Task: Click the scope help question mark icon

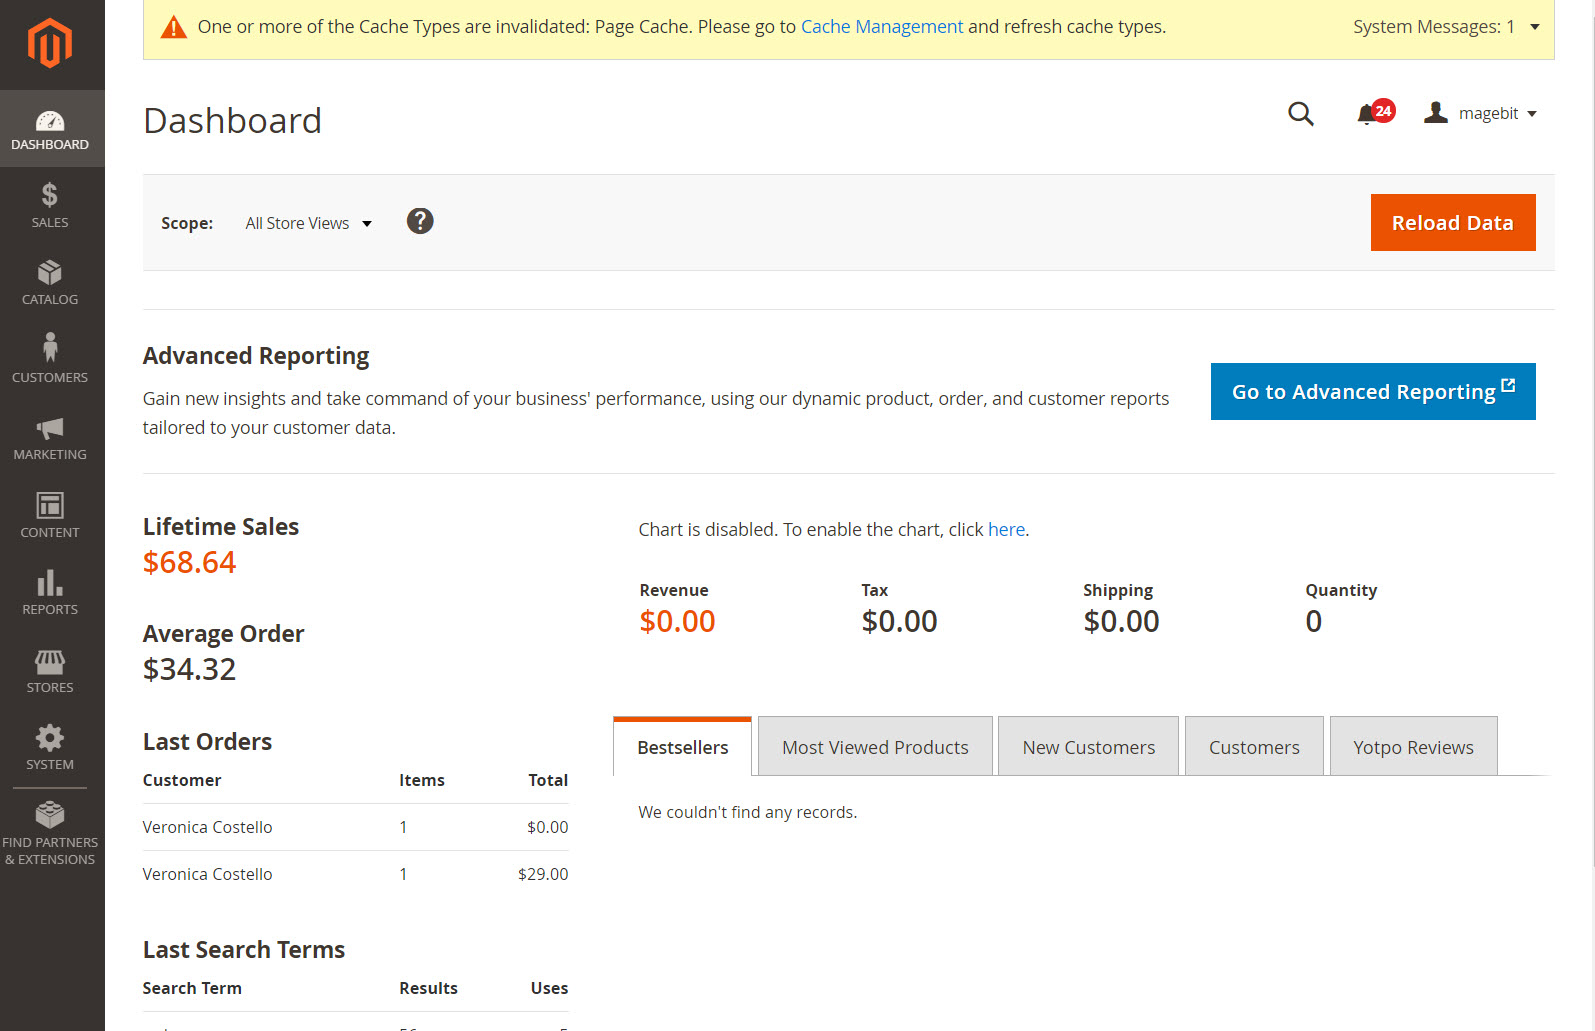Action: pyautogui.click(x=420, y=221)
